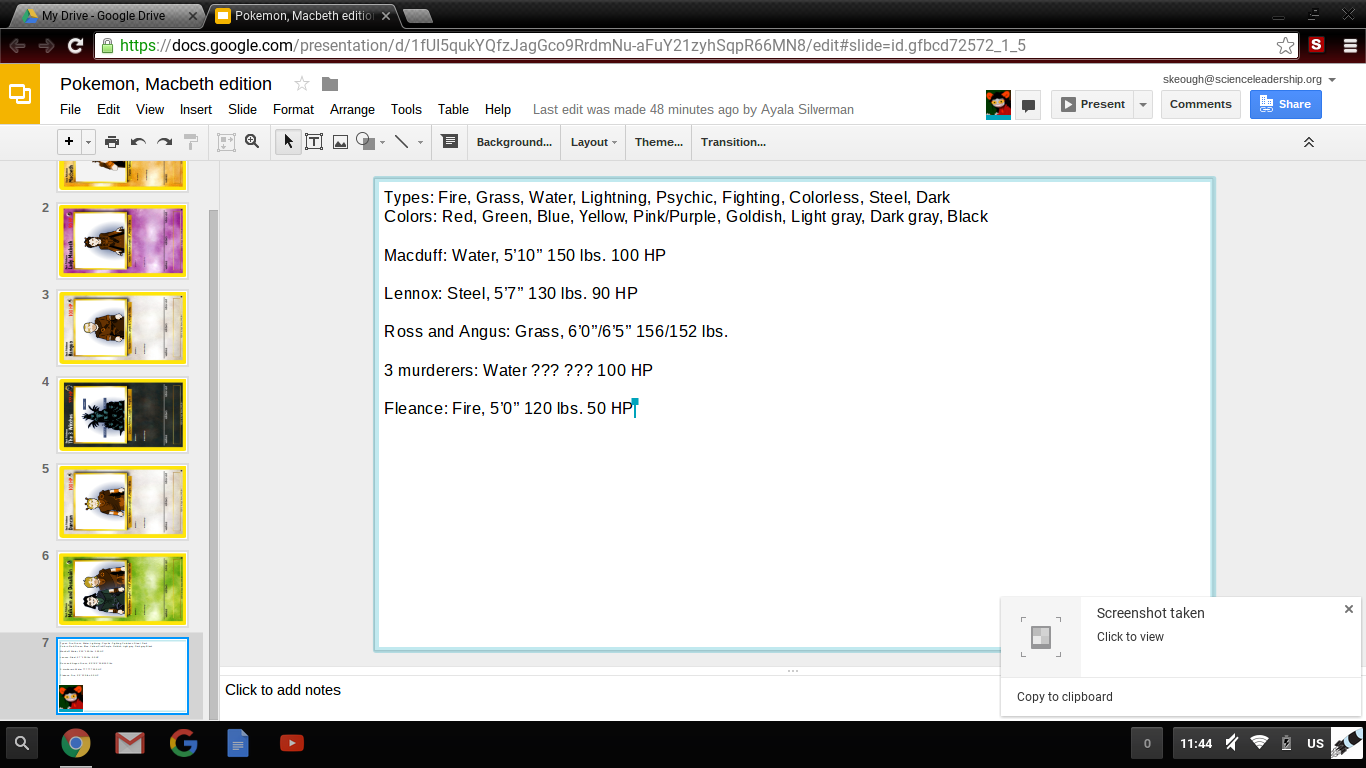Select the line tool
This screenshot has height=768, width=1366.
(x=402, y=142)
